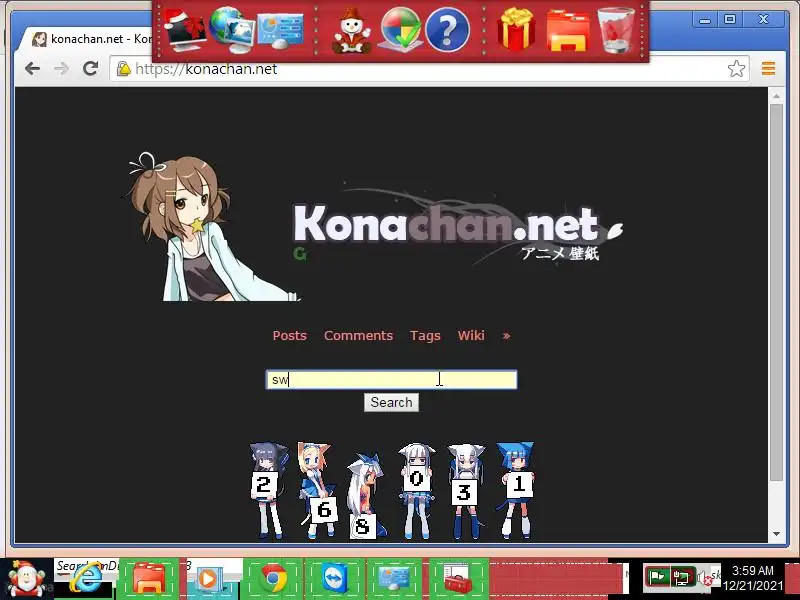Click the counter girl holding digit 8
This screenshot has width=800, height=600.
pyautogui.click(x=365, y=496)
